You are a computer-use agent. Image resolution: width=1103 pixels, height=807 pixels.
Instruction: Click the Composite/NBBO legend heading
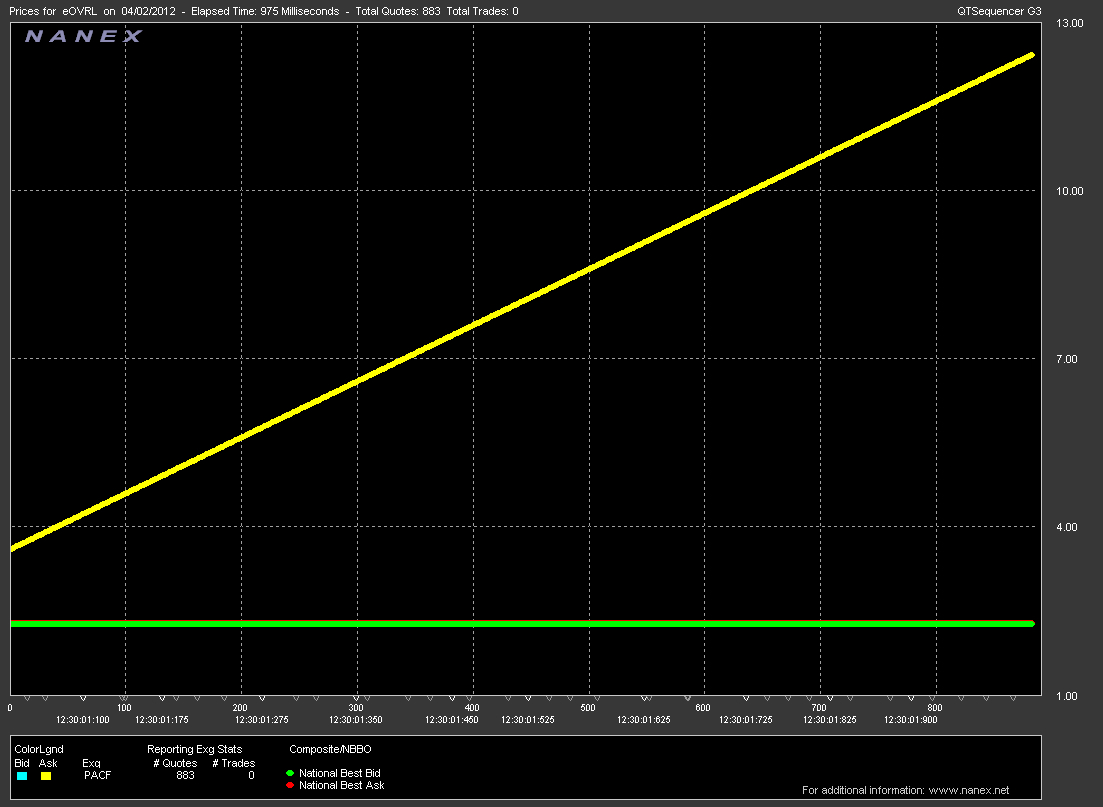[329, 749]
